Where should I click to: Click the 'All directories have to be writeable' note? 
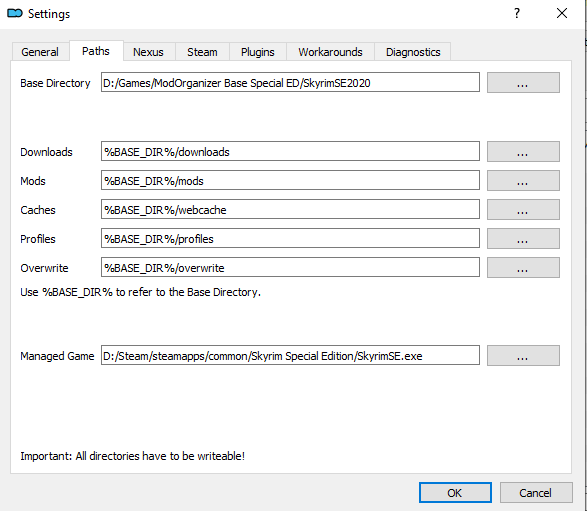tap(133, 456)
